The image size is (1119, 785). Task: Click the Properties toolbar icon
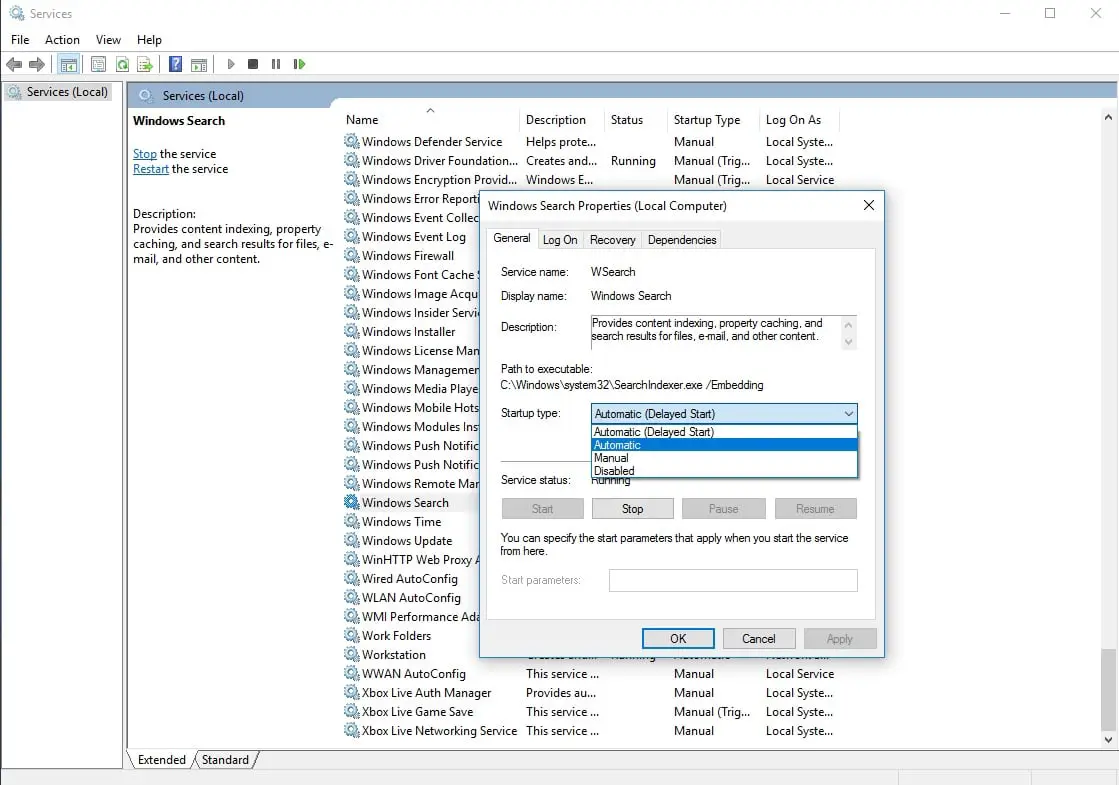(98, 64)
